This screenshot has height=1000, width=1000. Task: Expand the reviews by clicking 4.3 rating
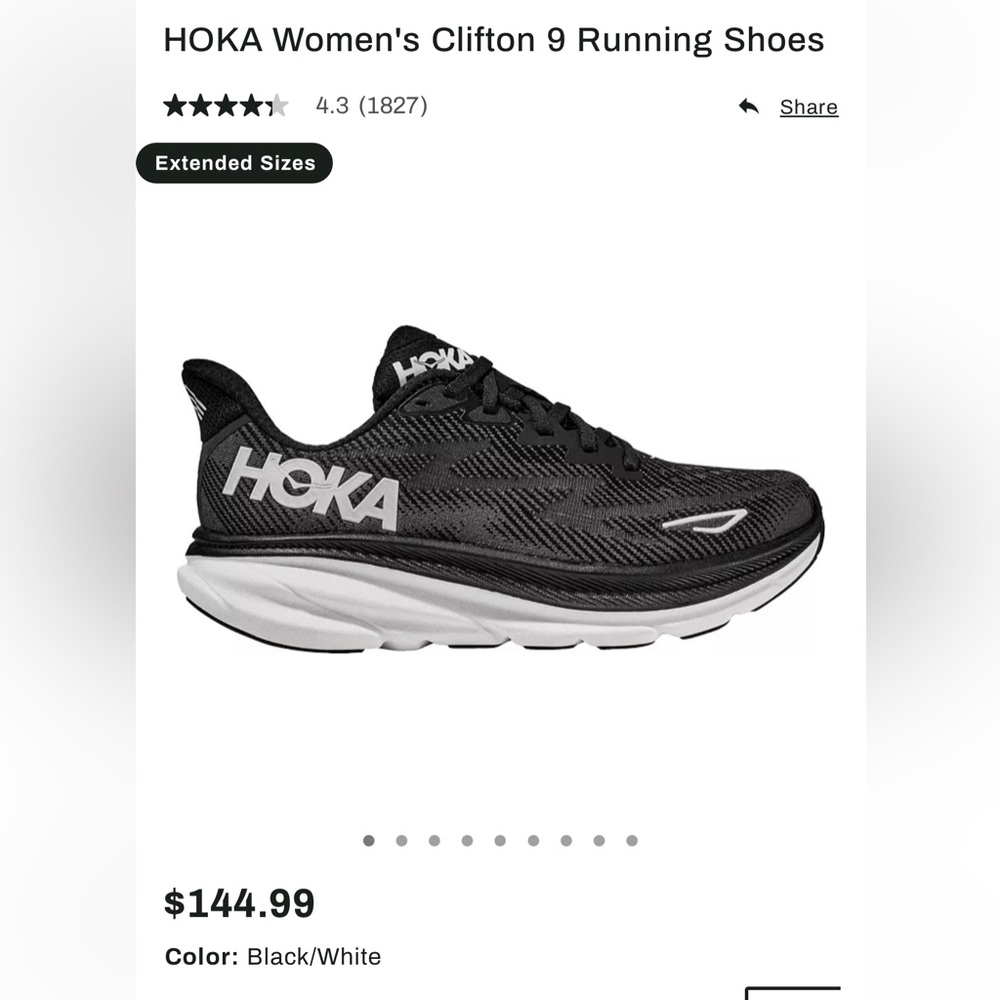[333, 104]
